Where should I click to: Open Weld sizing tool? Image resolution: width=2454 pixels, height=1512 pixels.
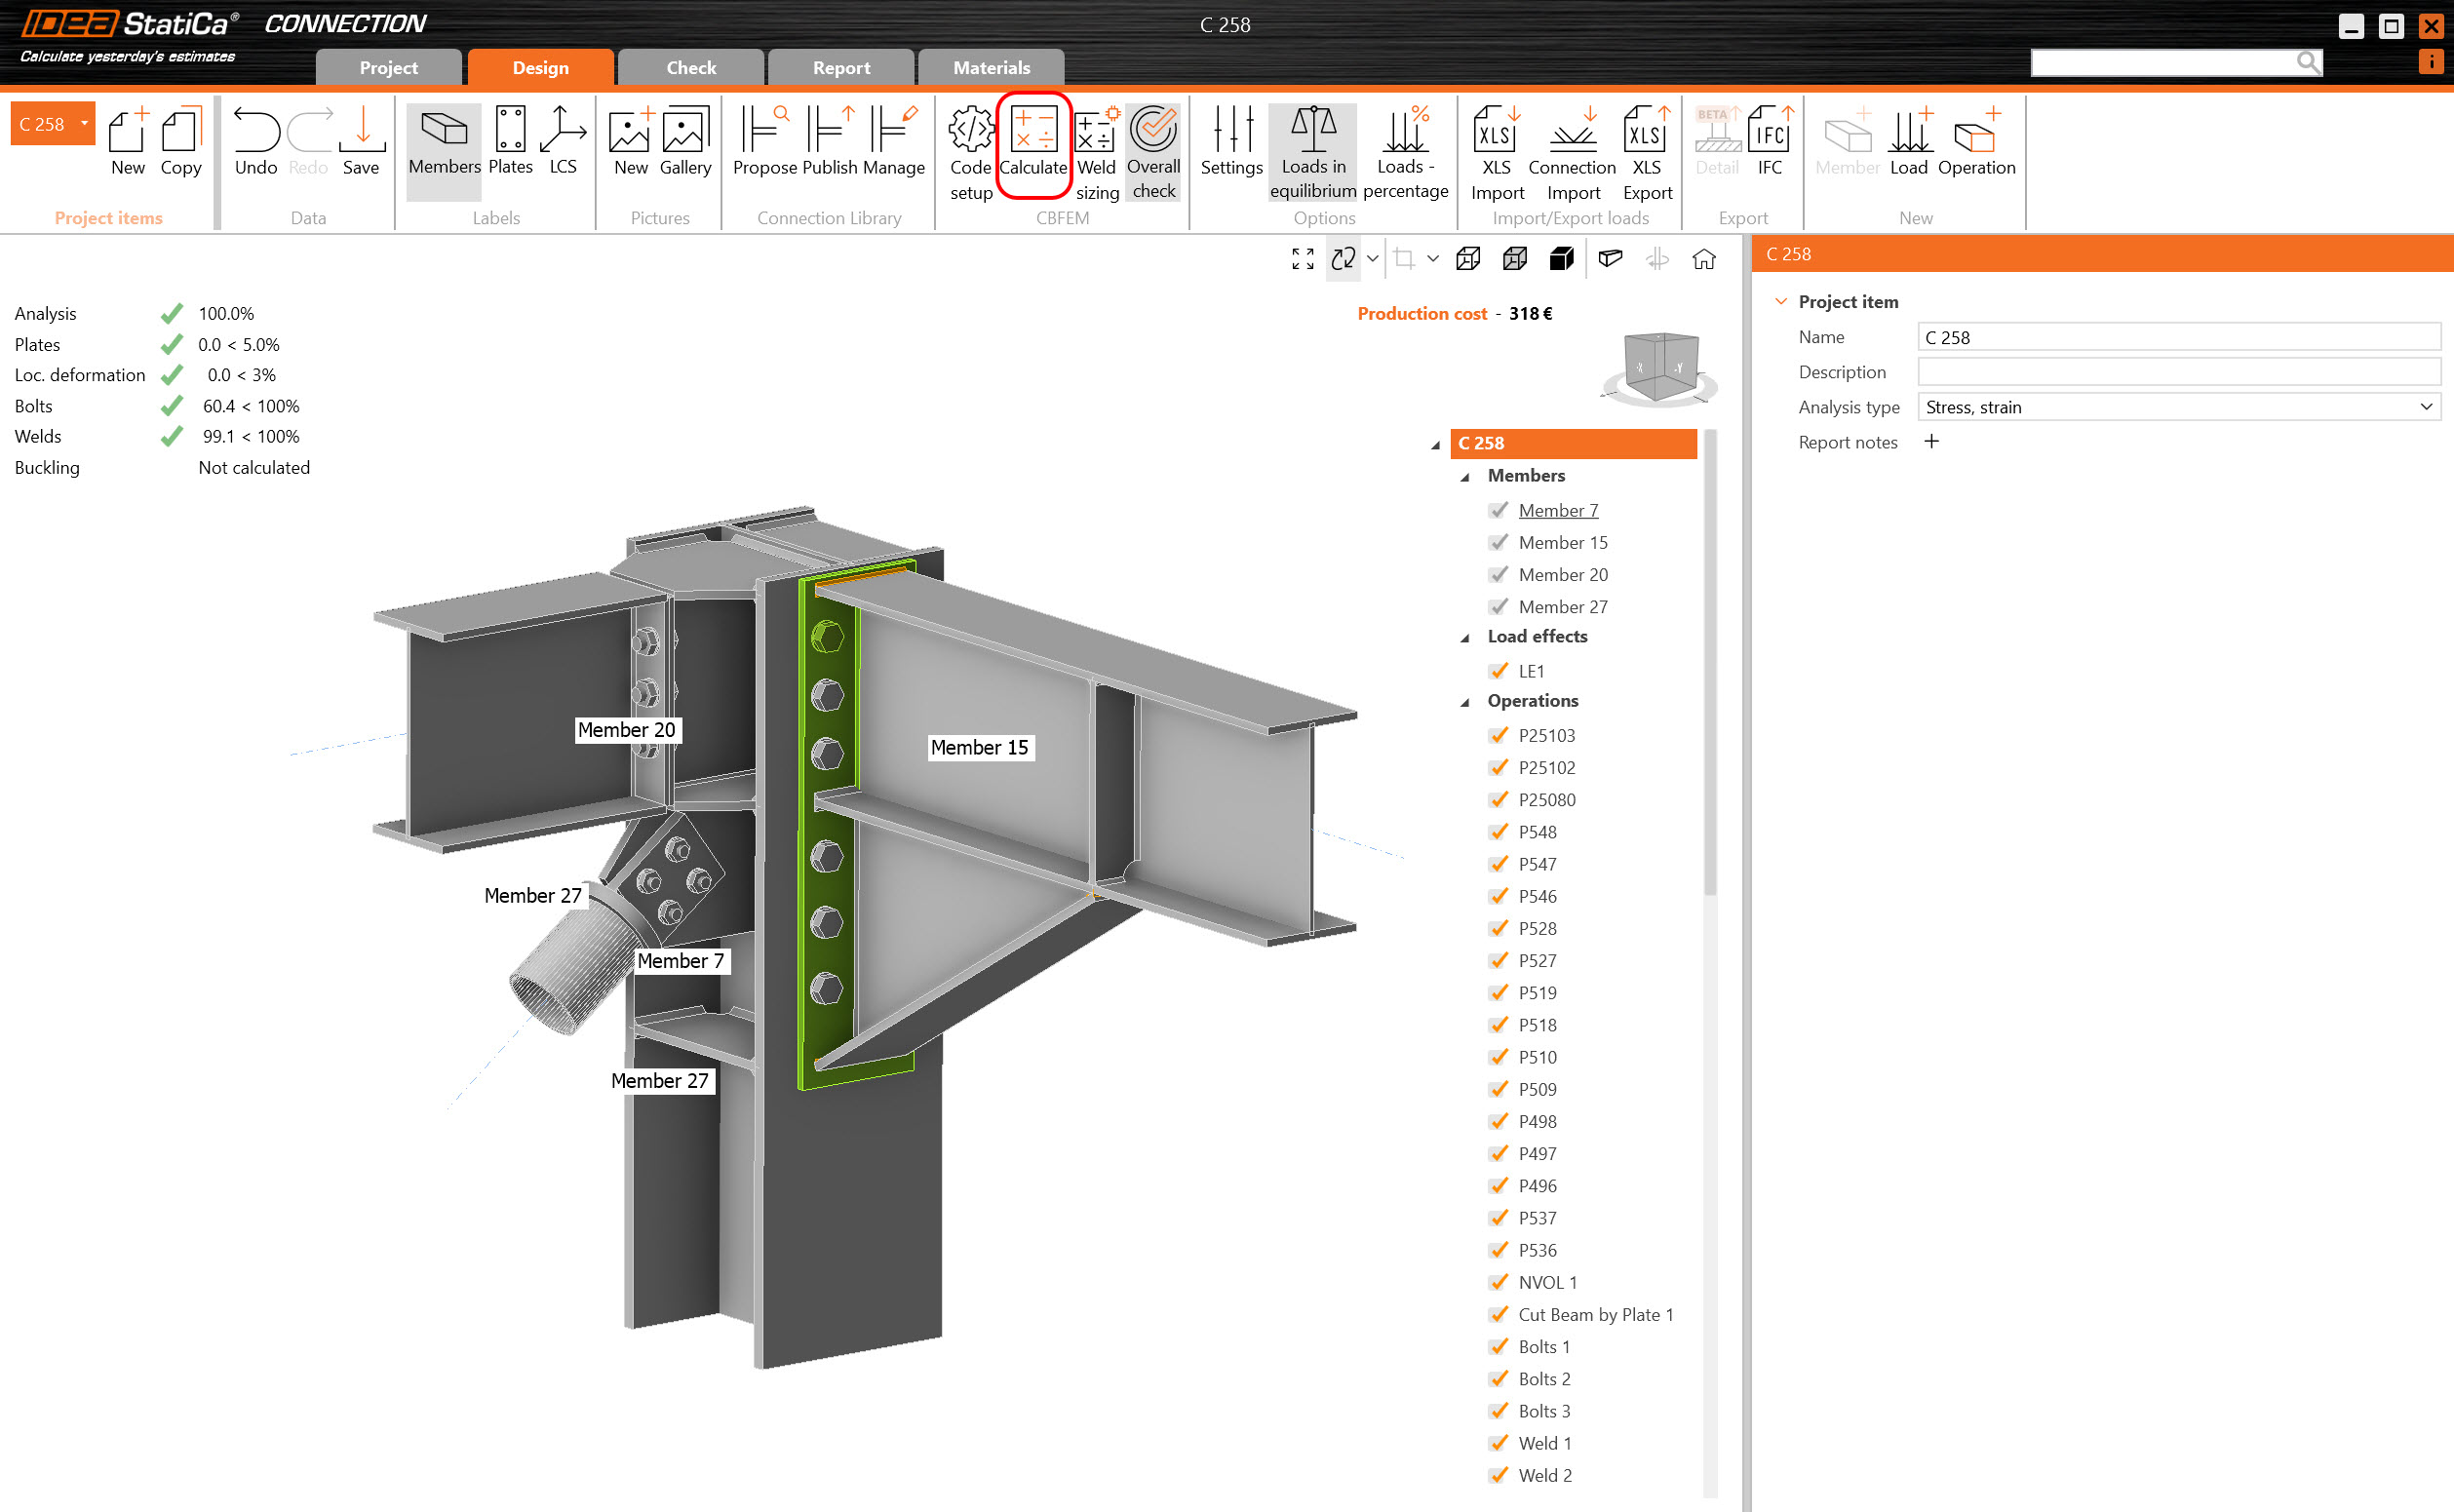pos(1096,150)
